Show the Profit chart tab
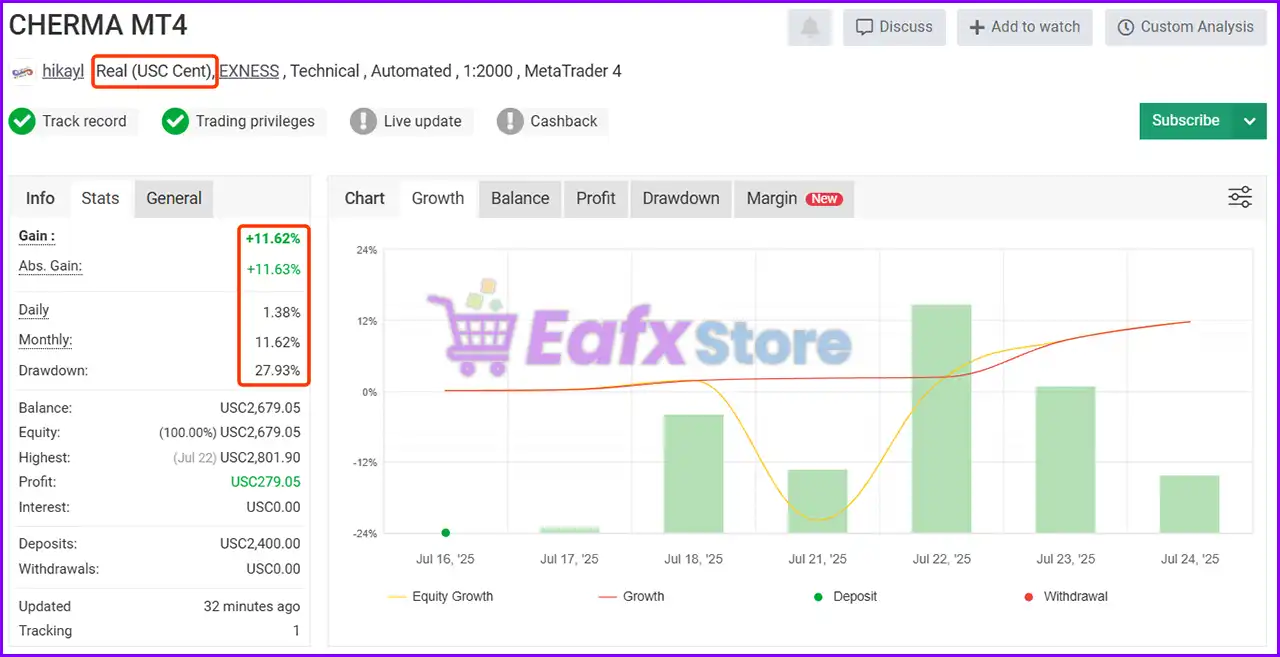The image size is (1280, 657). [x=596, y=198]
